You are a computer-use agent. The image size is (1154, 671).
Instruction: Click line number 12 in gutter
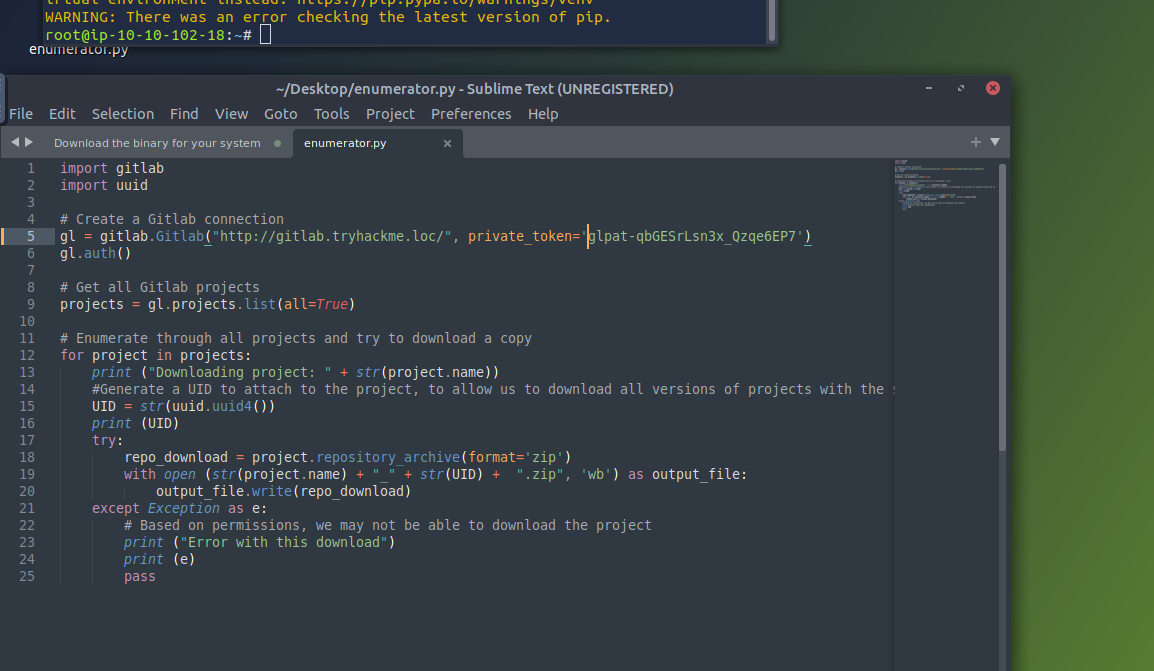[x=27, y=355]
